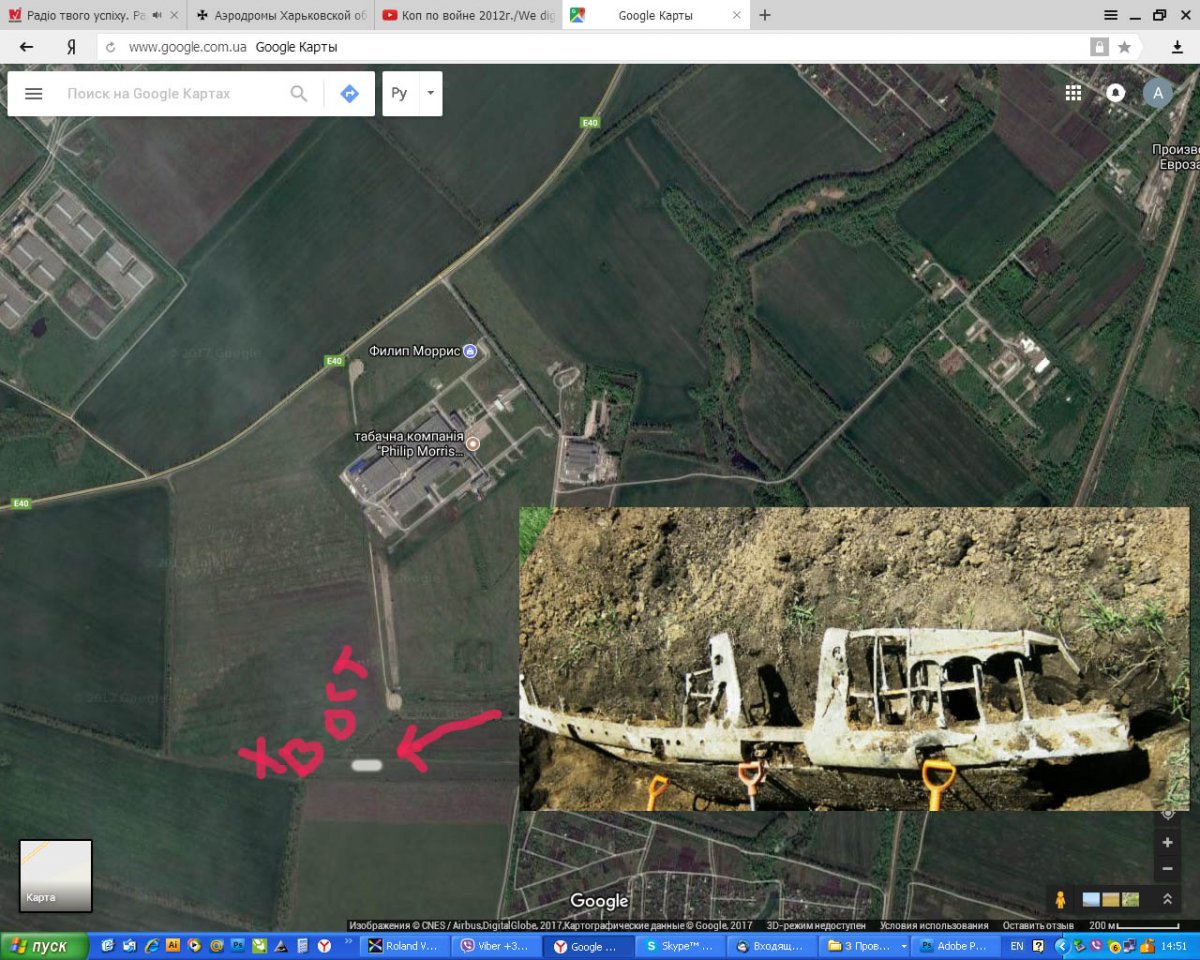Expand the Ру input language dropdown

(430, 93)
